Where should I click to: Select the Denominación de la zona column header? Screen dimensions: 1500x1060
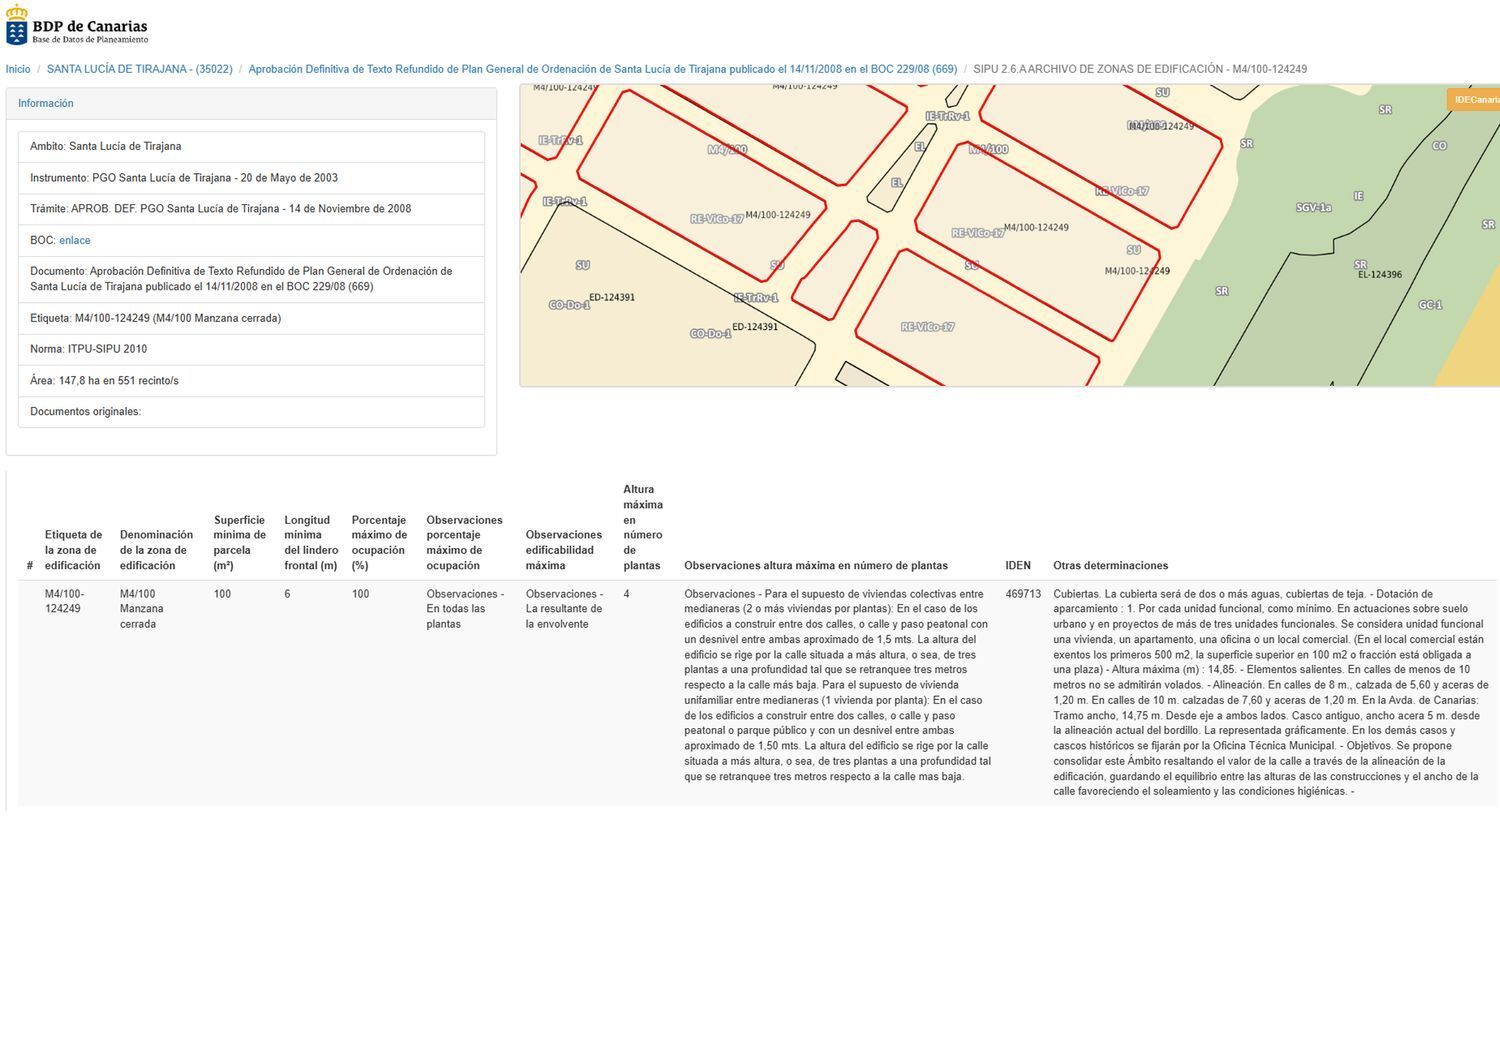pyautogui.click(x=156, y=550)
